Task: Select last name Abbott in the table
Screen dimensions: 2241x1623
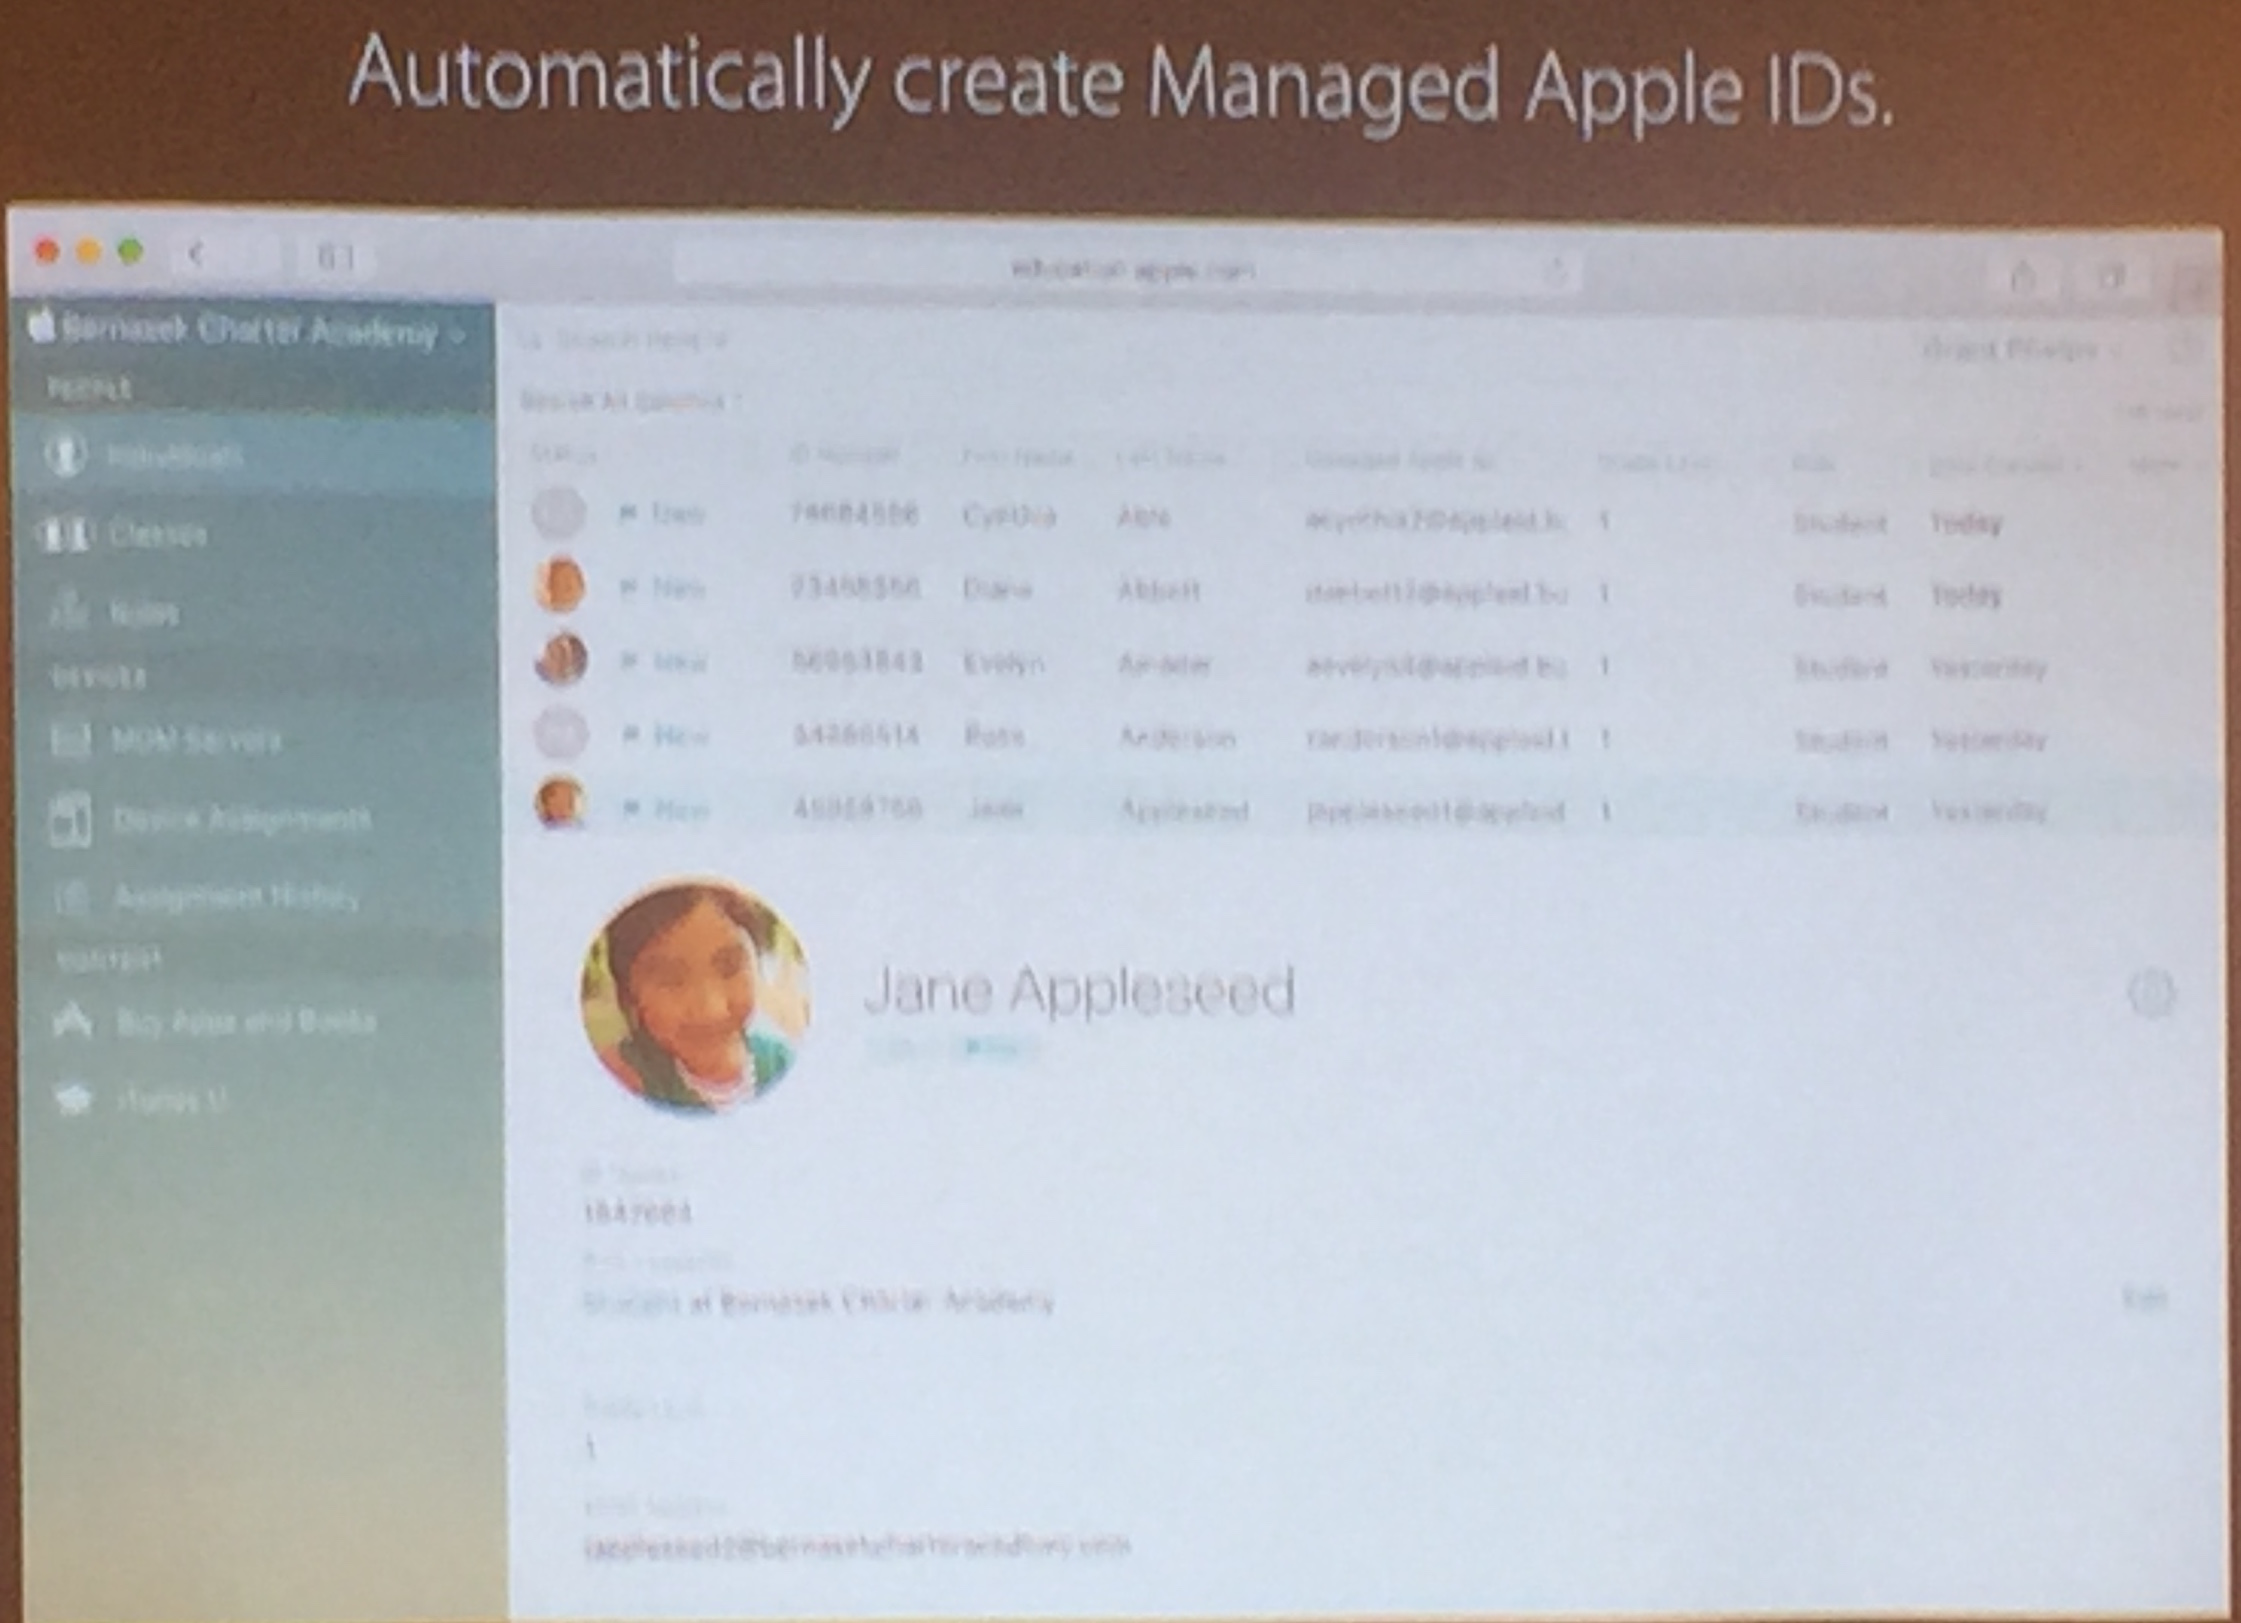Action: (x=1158, y=591)
